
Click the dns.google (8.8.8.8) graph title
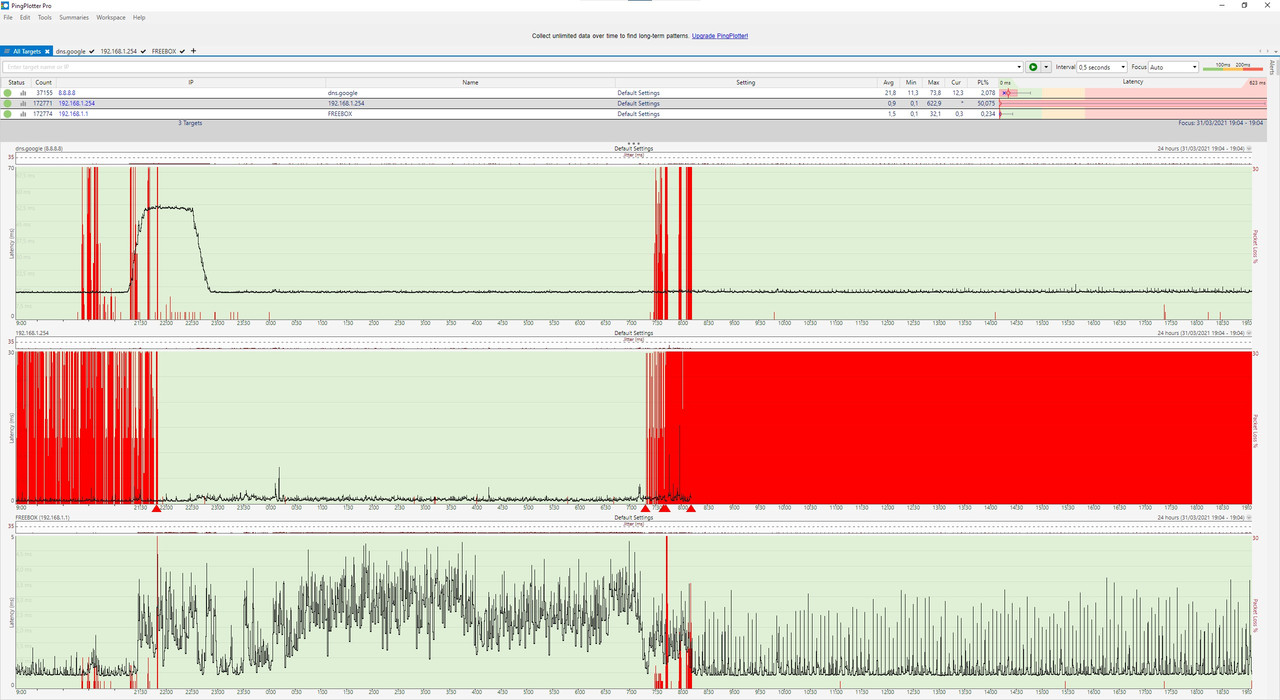coord(41,148)
